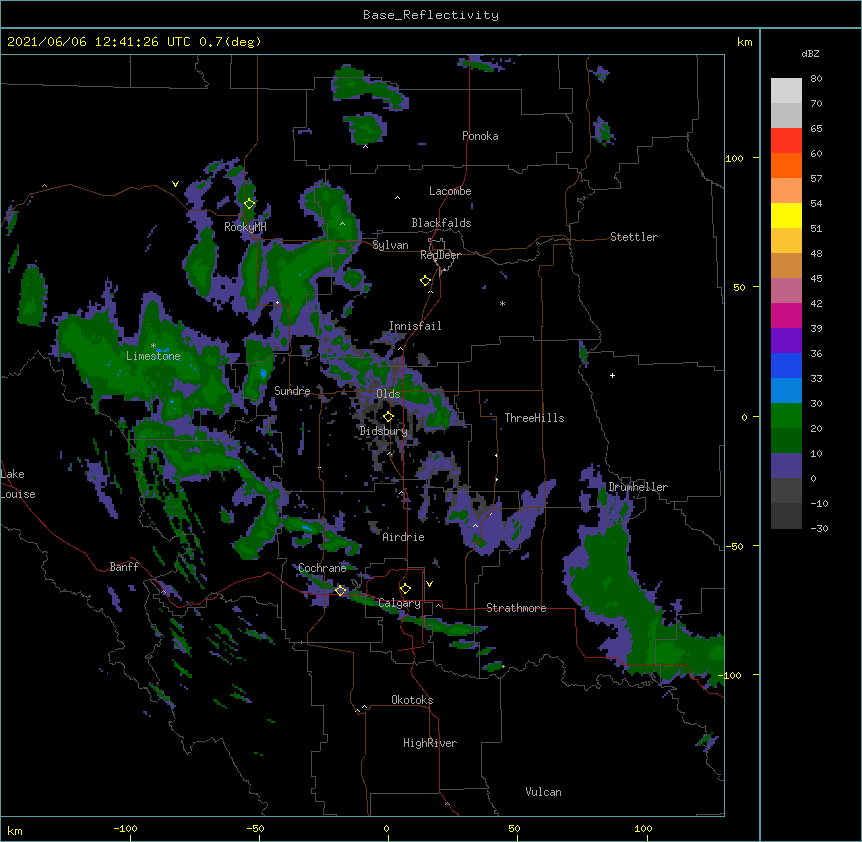Click the RedDeer city label
The image size is (862, 842).
[x=440, y=255]
